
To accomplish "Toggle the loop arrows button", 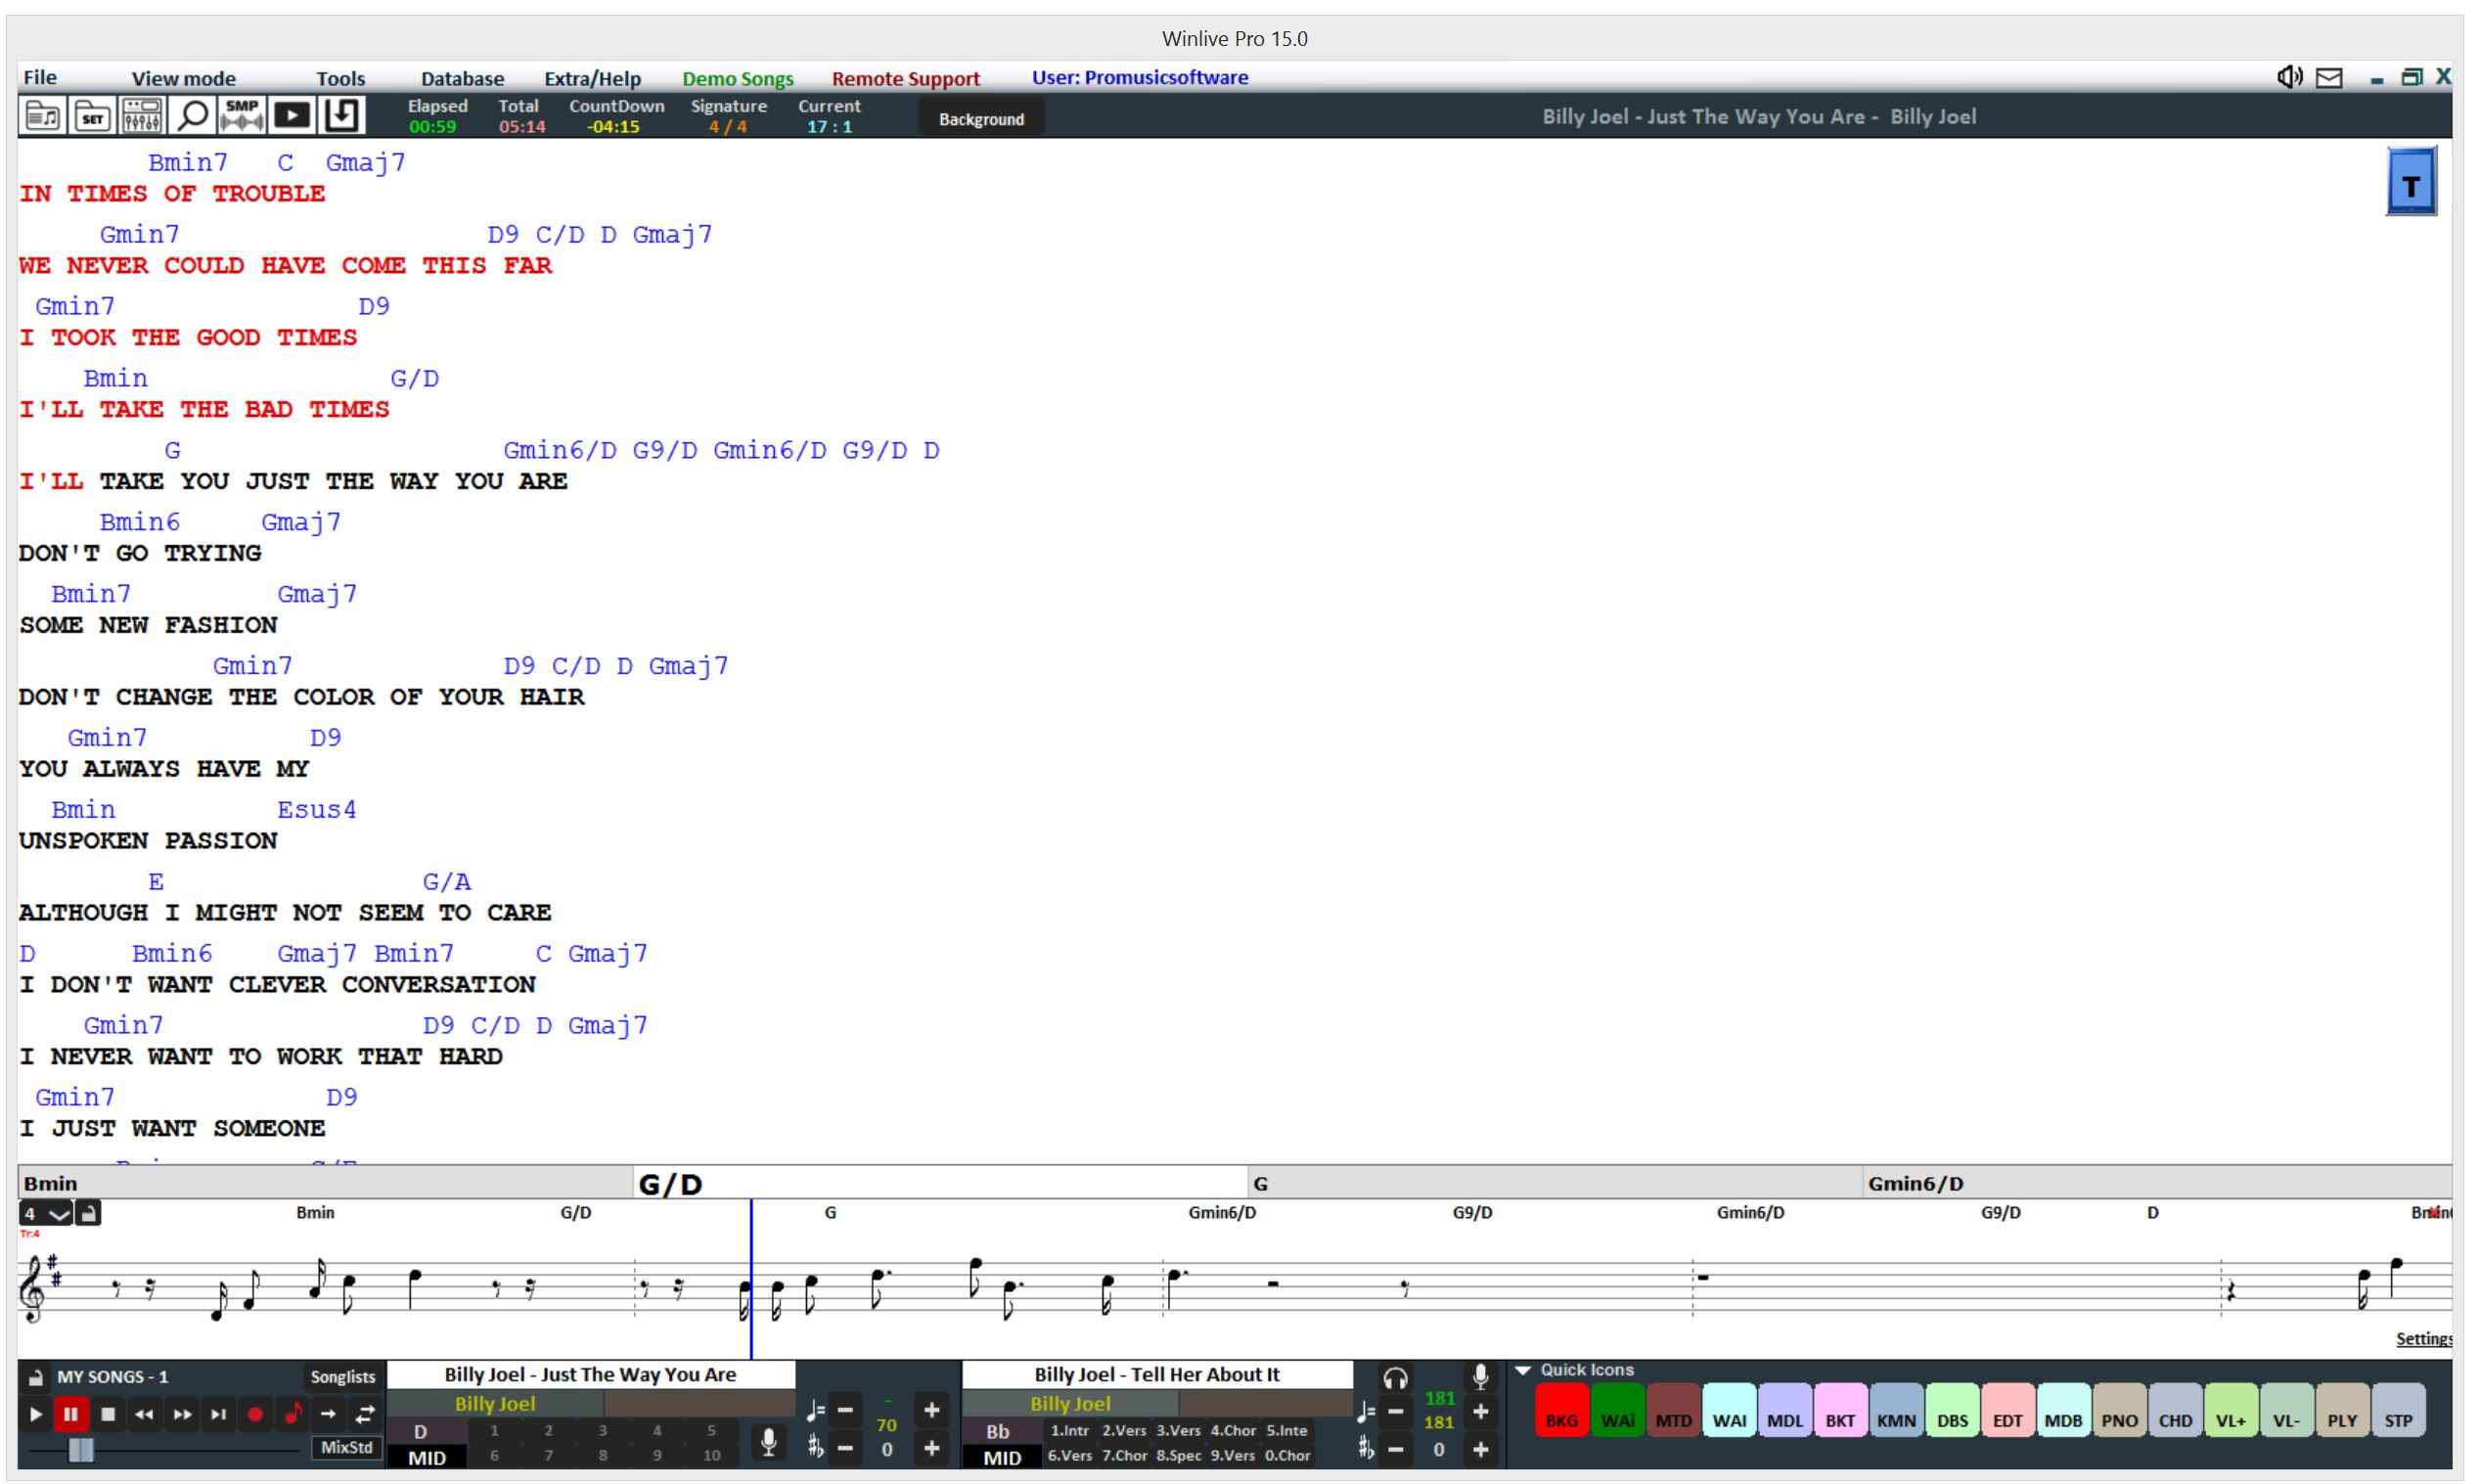I will [x=365, y=1414].
